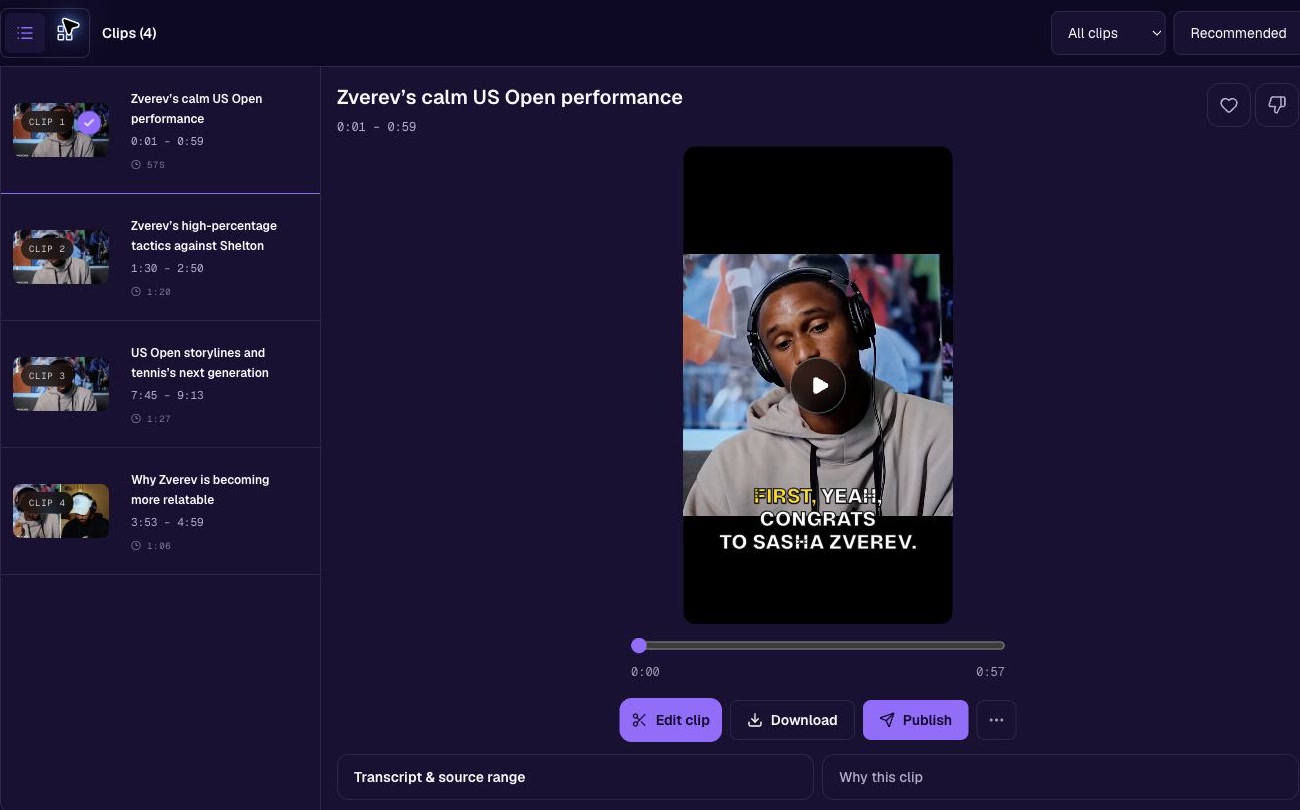Switch to the list view icon

[x=25, y=33]
